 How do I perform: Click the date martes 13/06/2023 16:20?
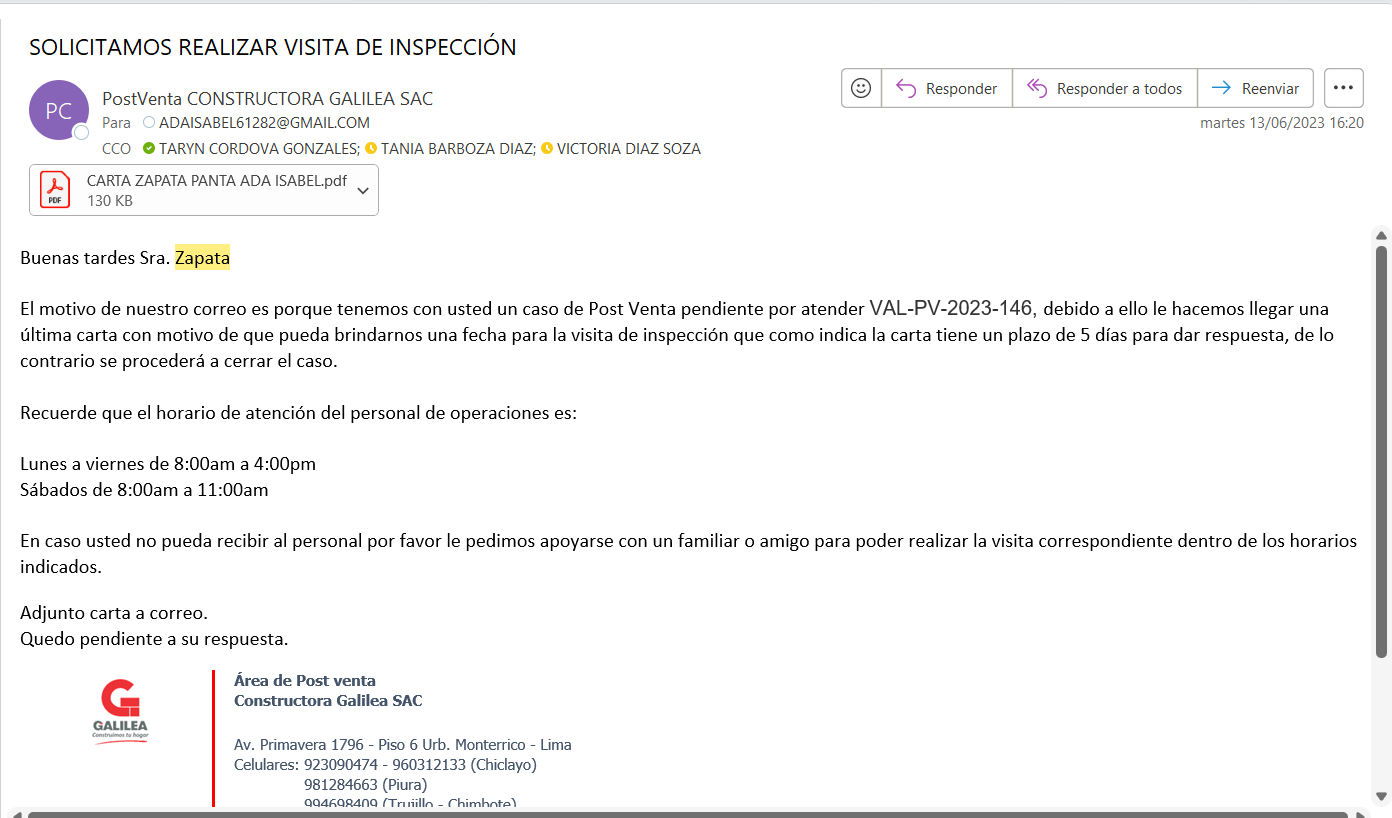tap(1282, 123)
